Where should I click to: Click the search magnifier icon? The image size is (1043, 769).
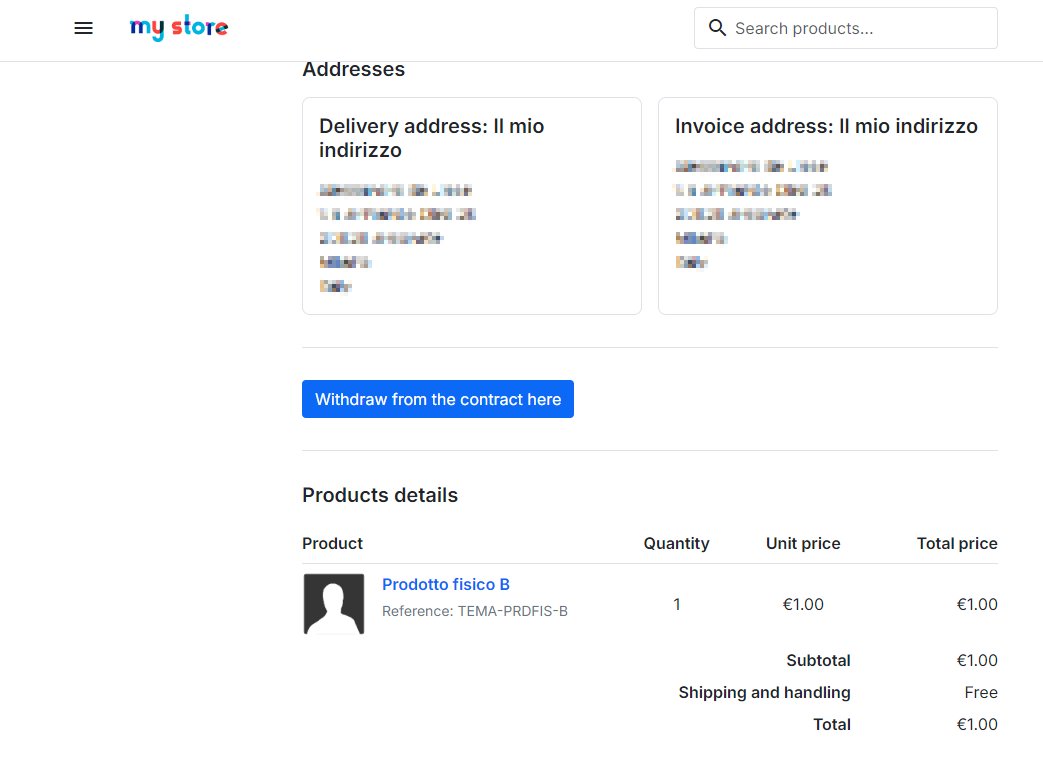tap(717, 28)
